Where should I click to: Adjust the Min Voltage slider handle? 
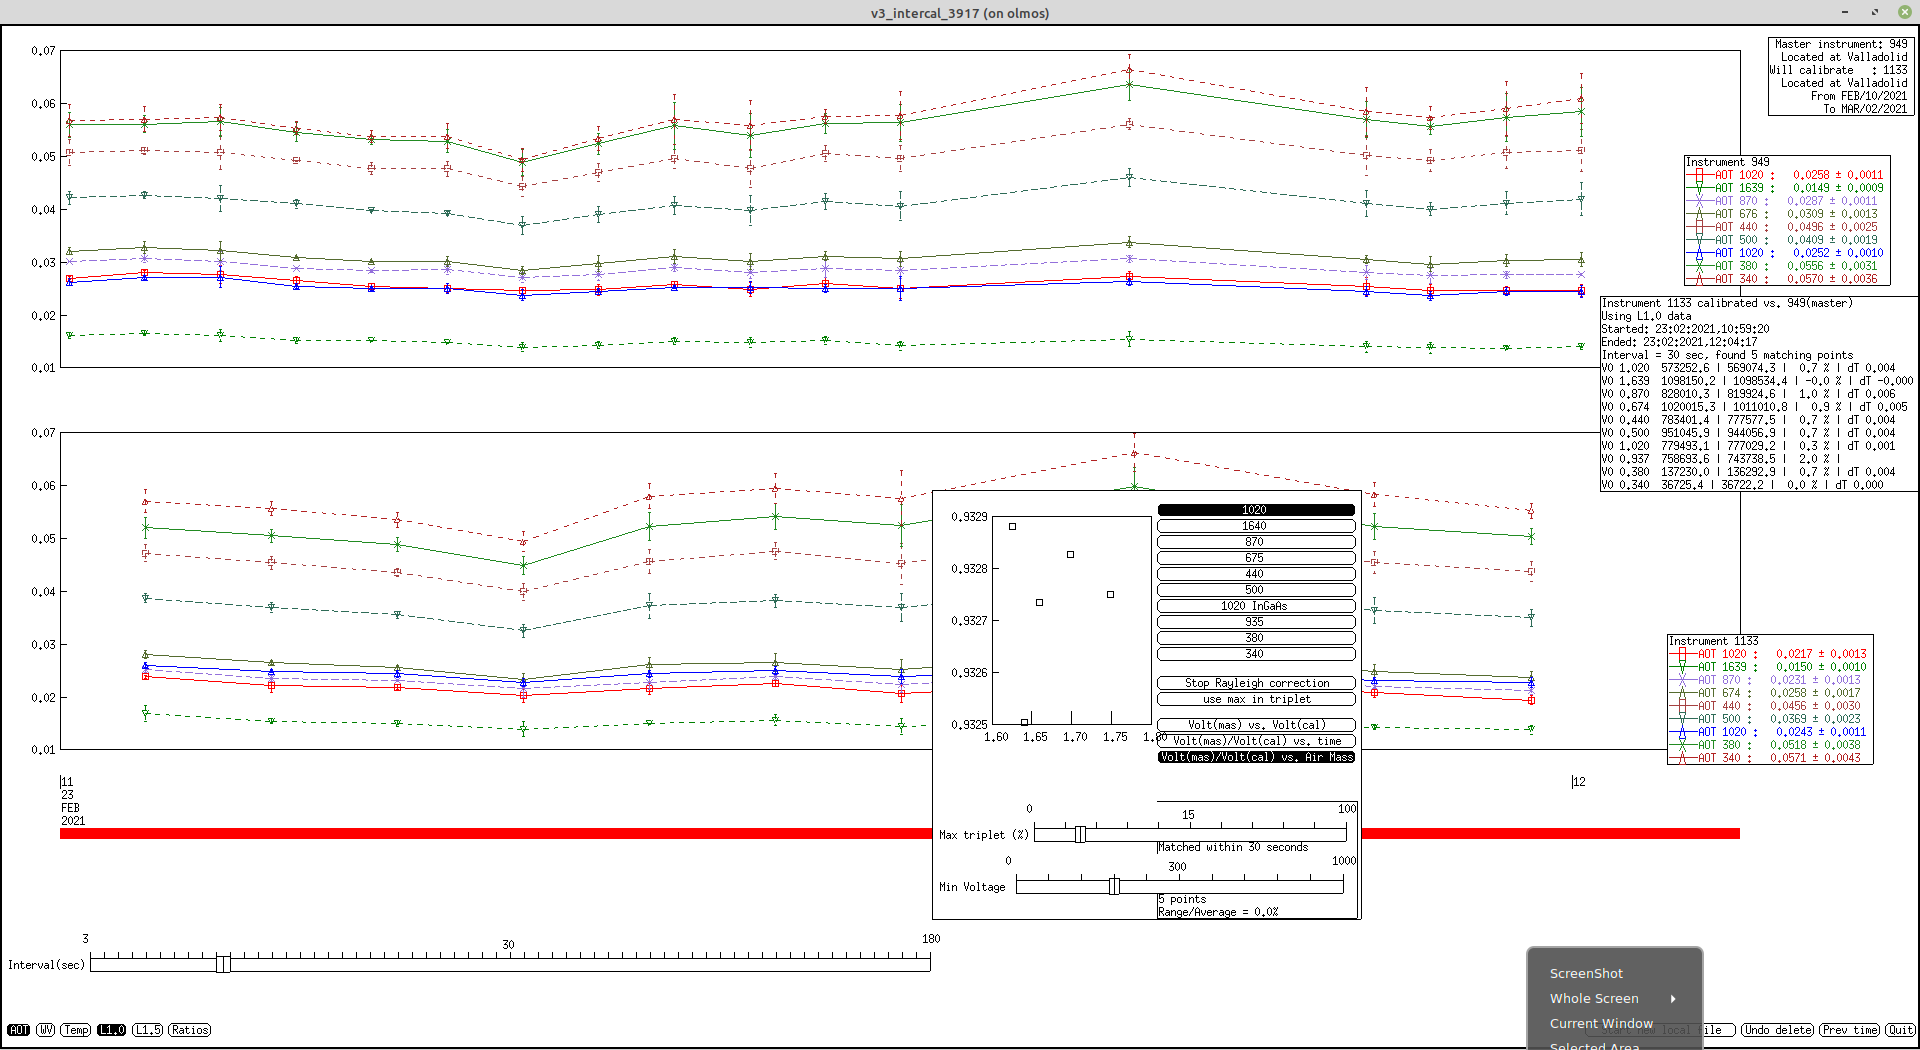coord(1114,886)
